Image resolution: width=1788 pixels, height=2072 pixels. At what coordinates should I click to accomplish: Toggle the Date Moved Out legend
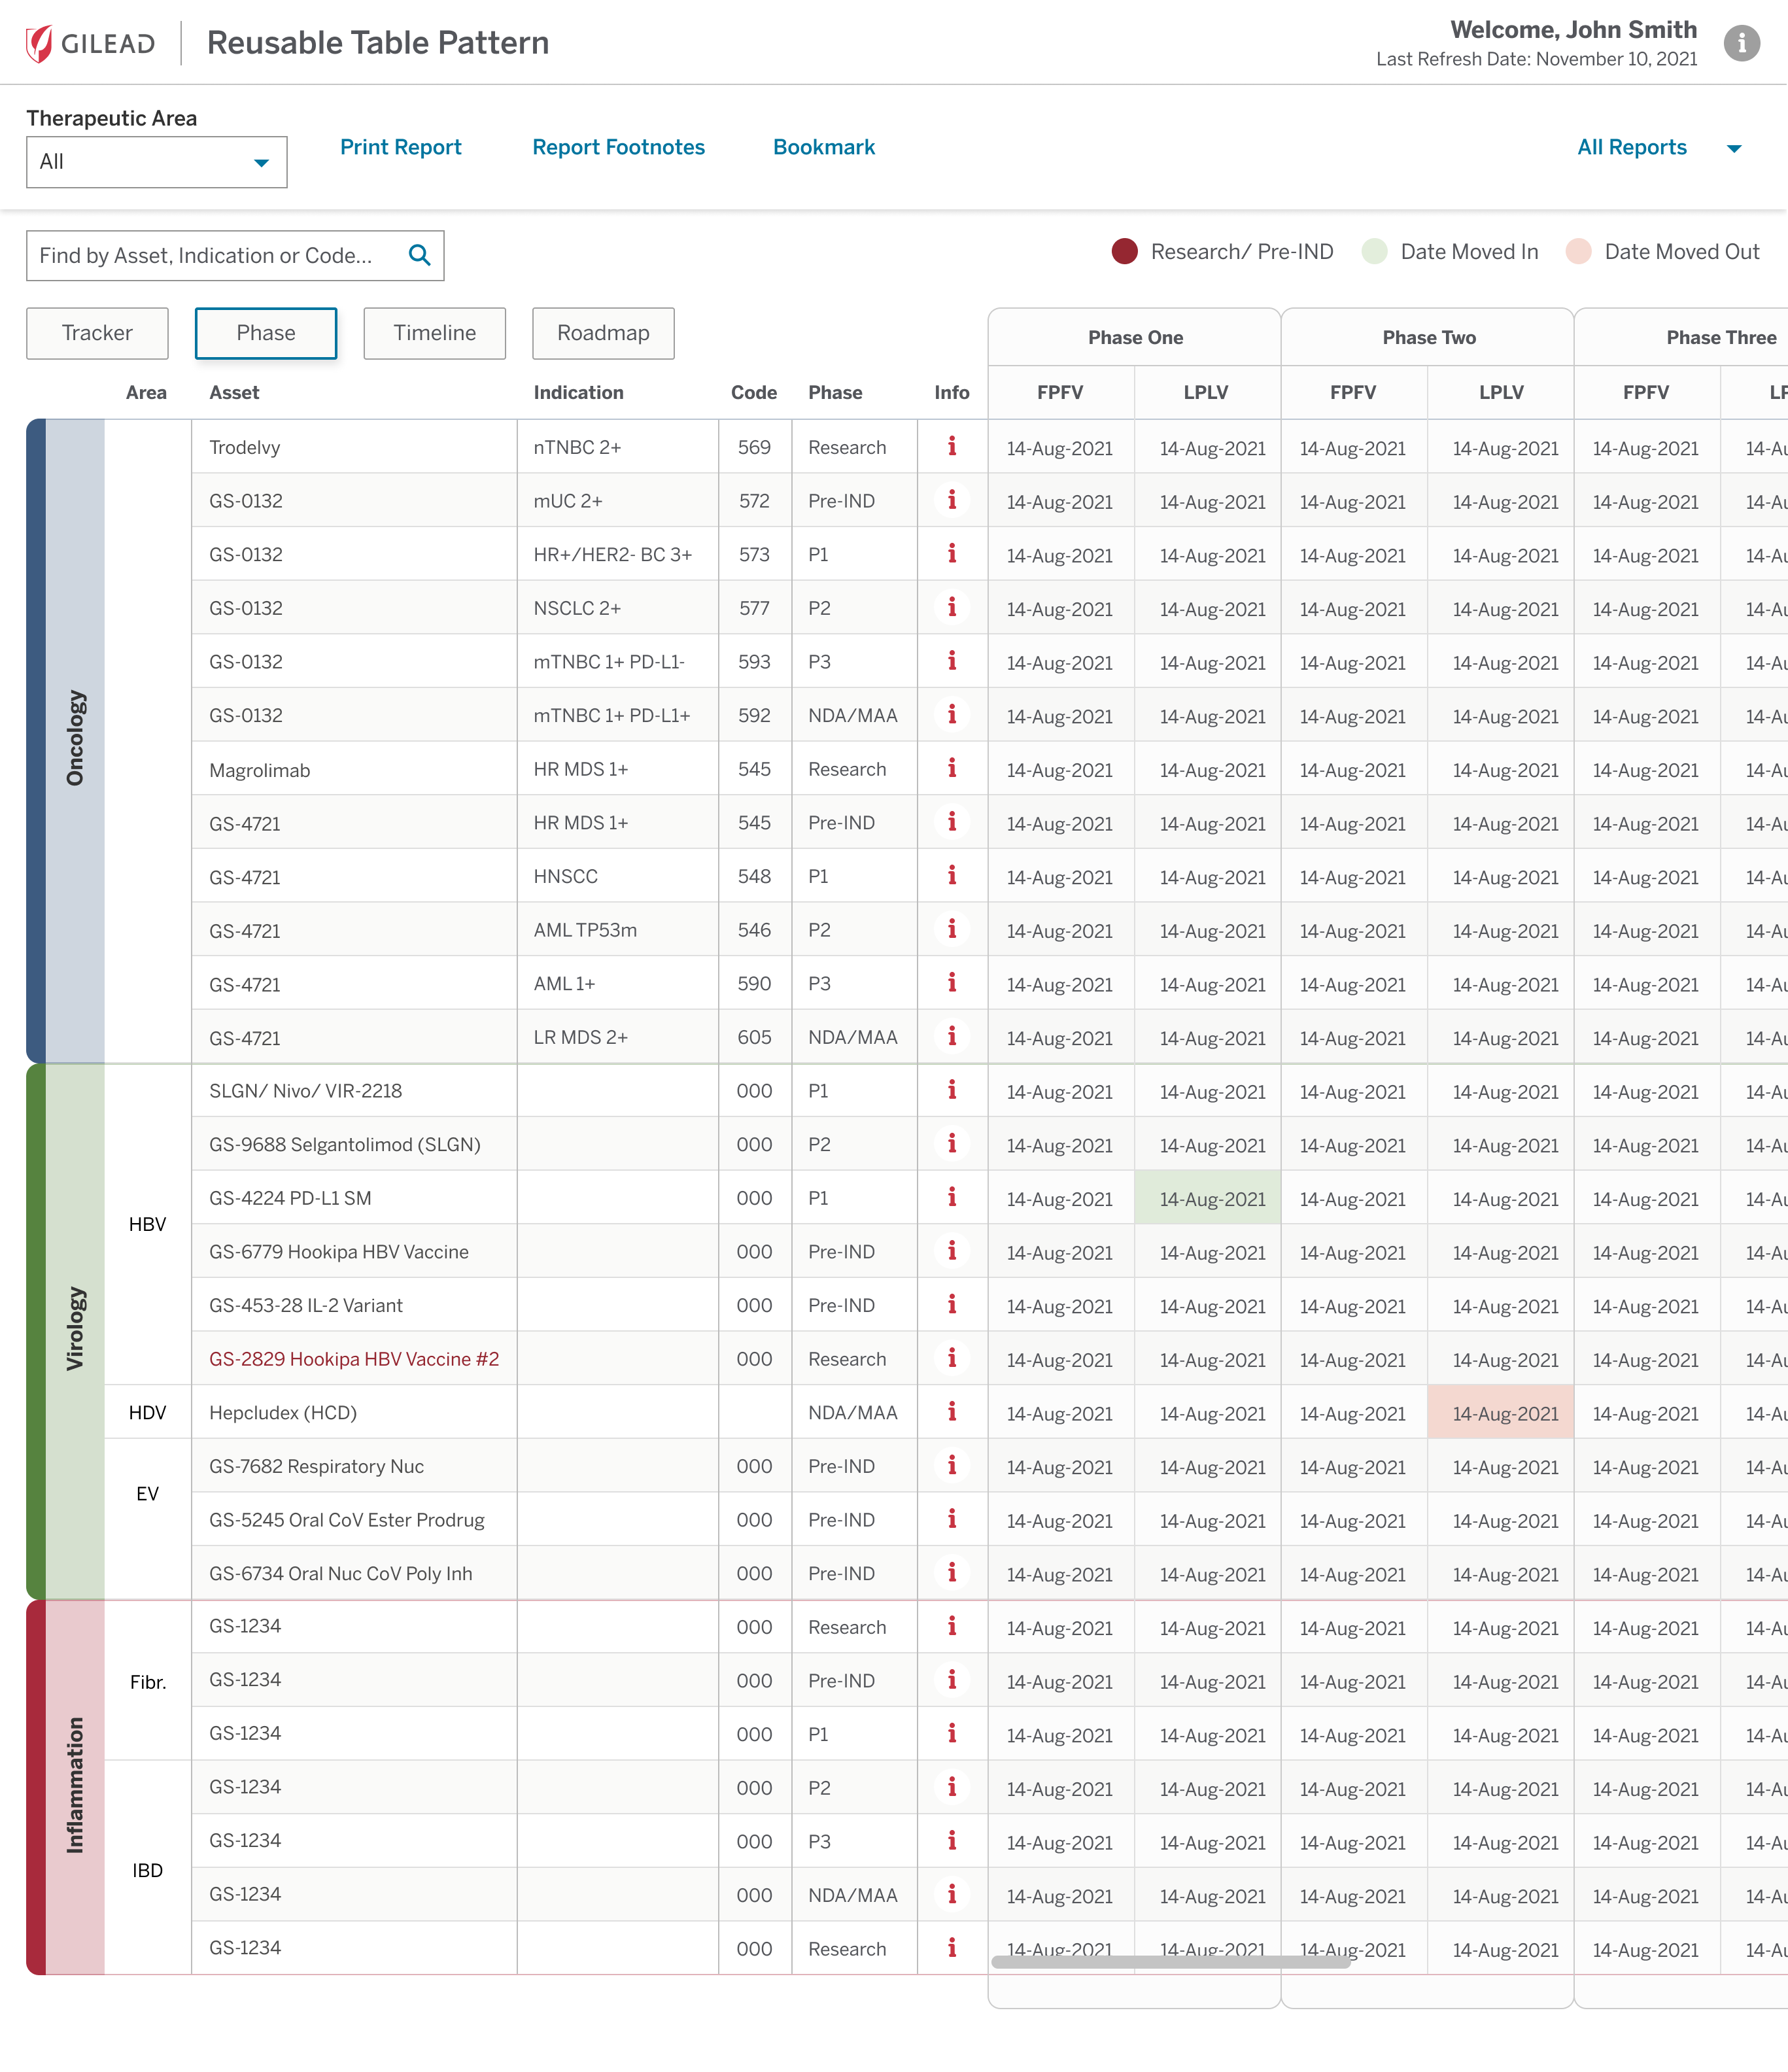click(x=1579, y=251)
